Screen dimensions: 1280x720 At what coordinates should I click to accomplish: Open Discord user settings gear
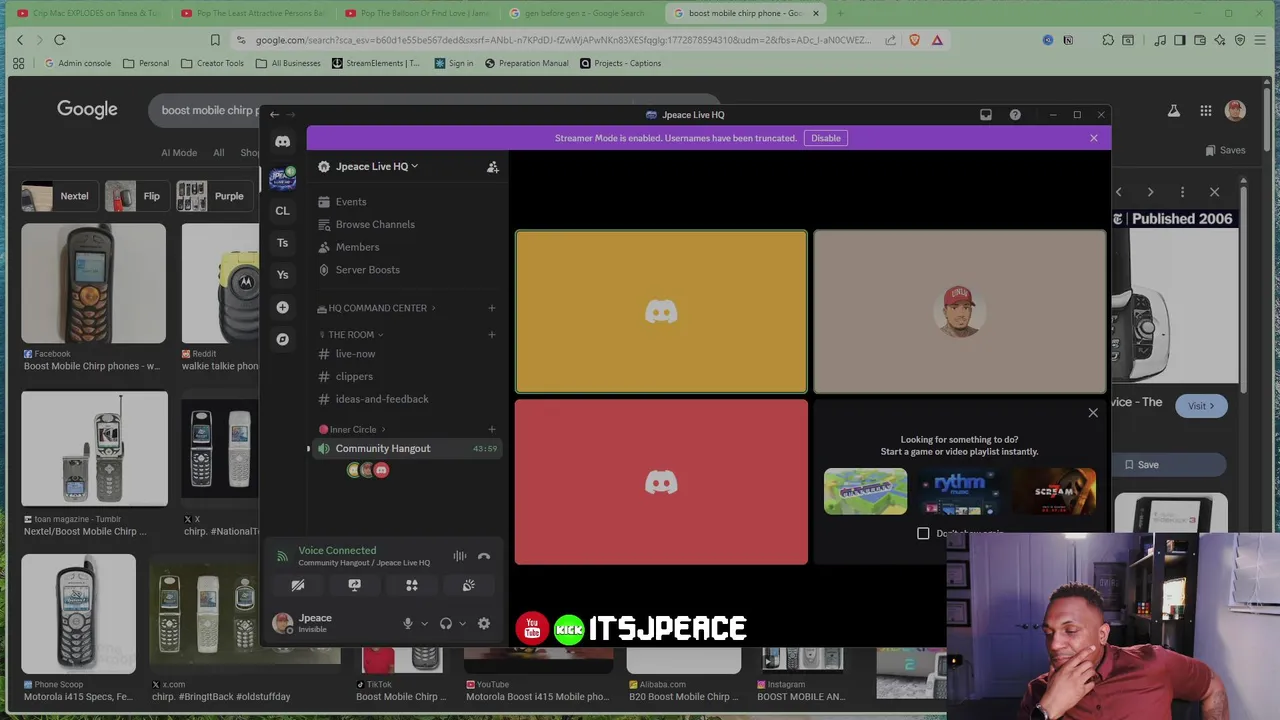484,623
